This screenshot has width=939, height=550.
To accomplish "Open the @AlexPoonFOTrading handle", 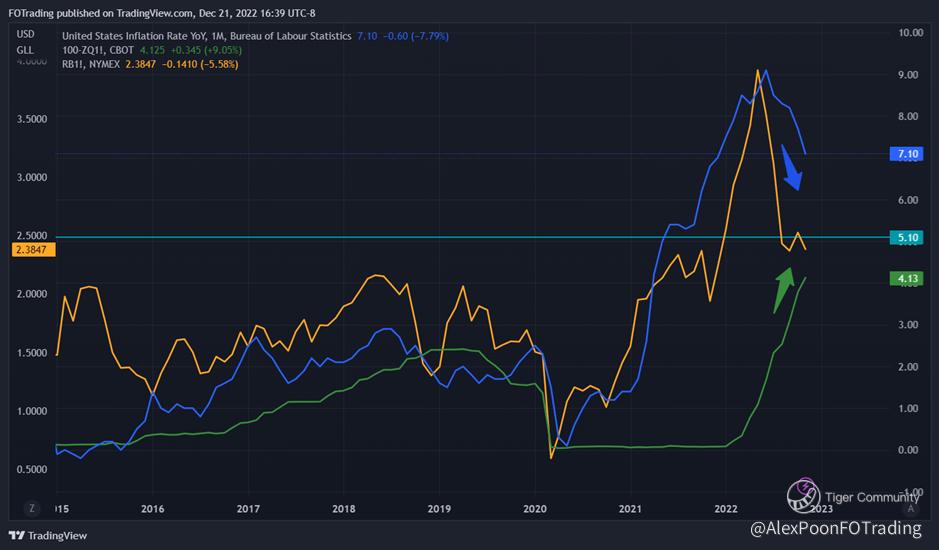I will pos(840,527).
